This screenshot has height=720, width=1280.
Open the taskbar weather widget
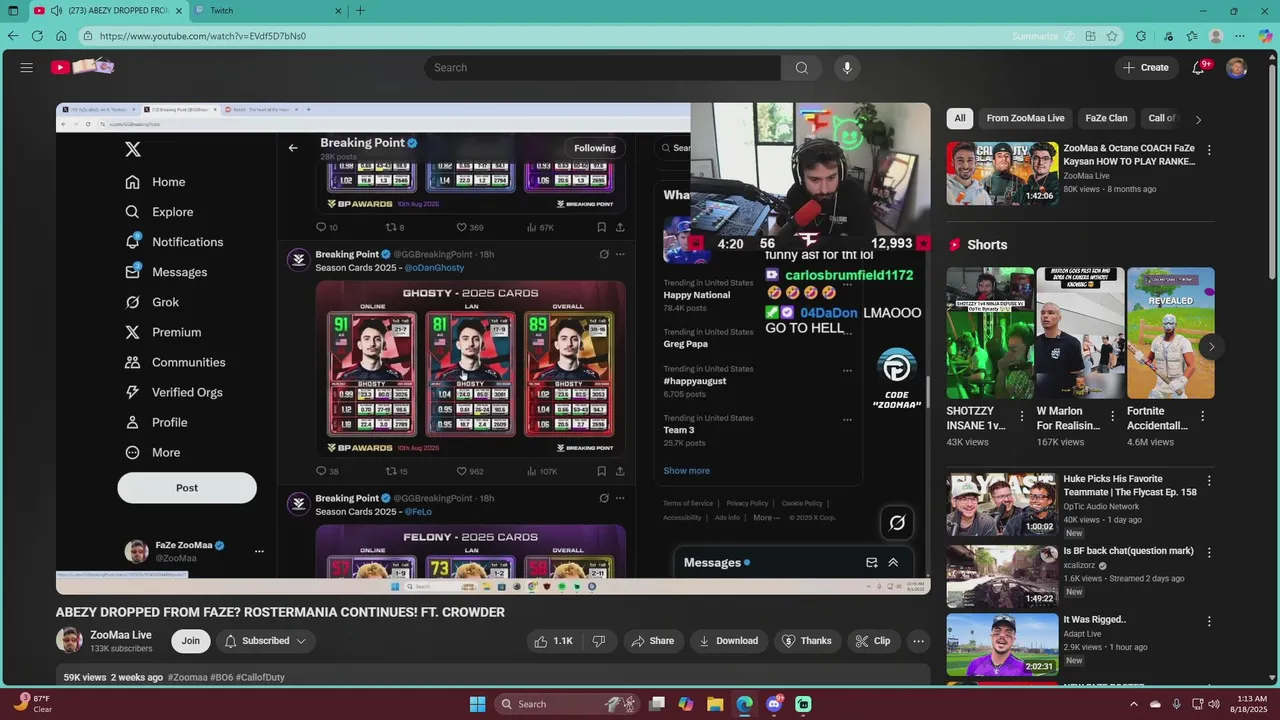tap(32, 704)
